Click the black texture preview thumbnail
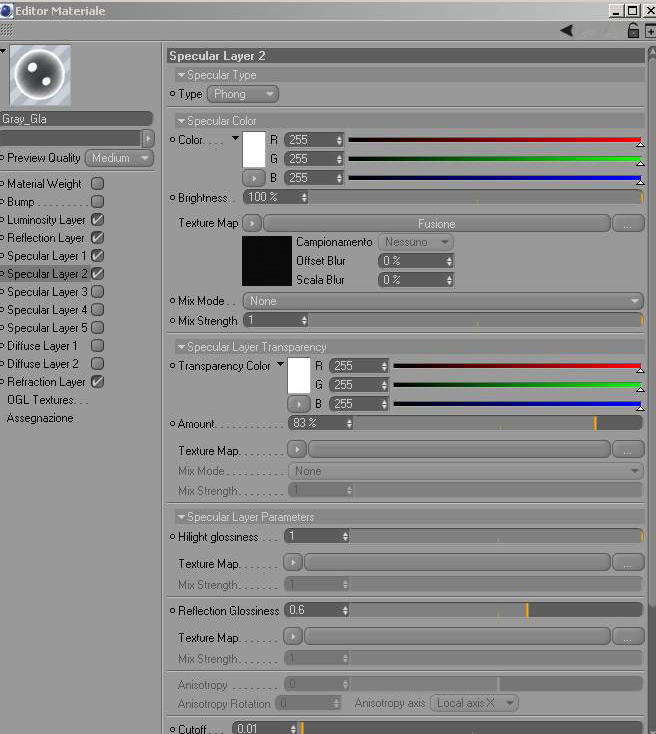Image resolution: width=656 pixels, height=734 pixels. click(x=266, y=261)
